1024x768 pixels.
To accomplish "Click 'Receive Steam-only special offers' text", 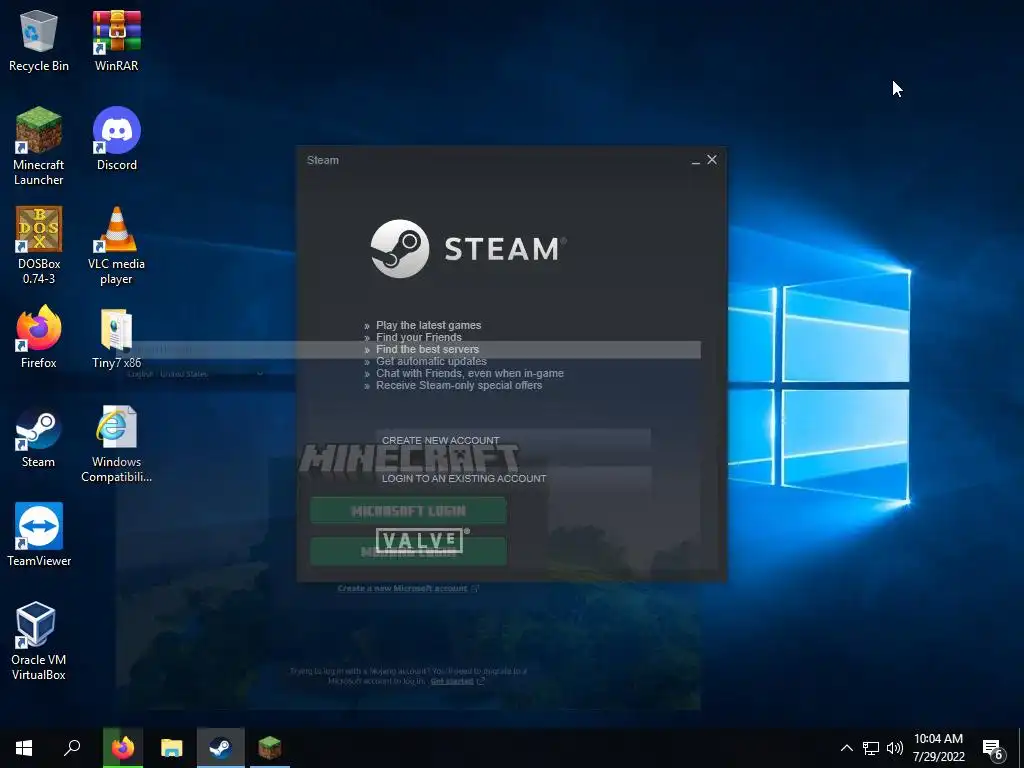I will (458, 385).
